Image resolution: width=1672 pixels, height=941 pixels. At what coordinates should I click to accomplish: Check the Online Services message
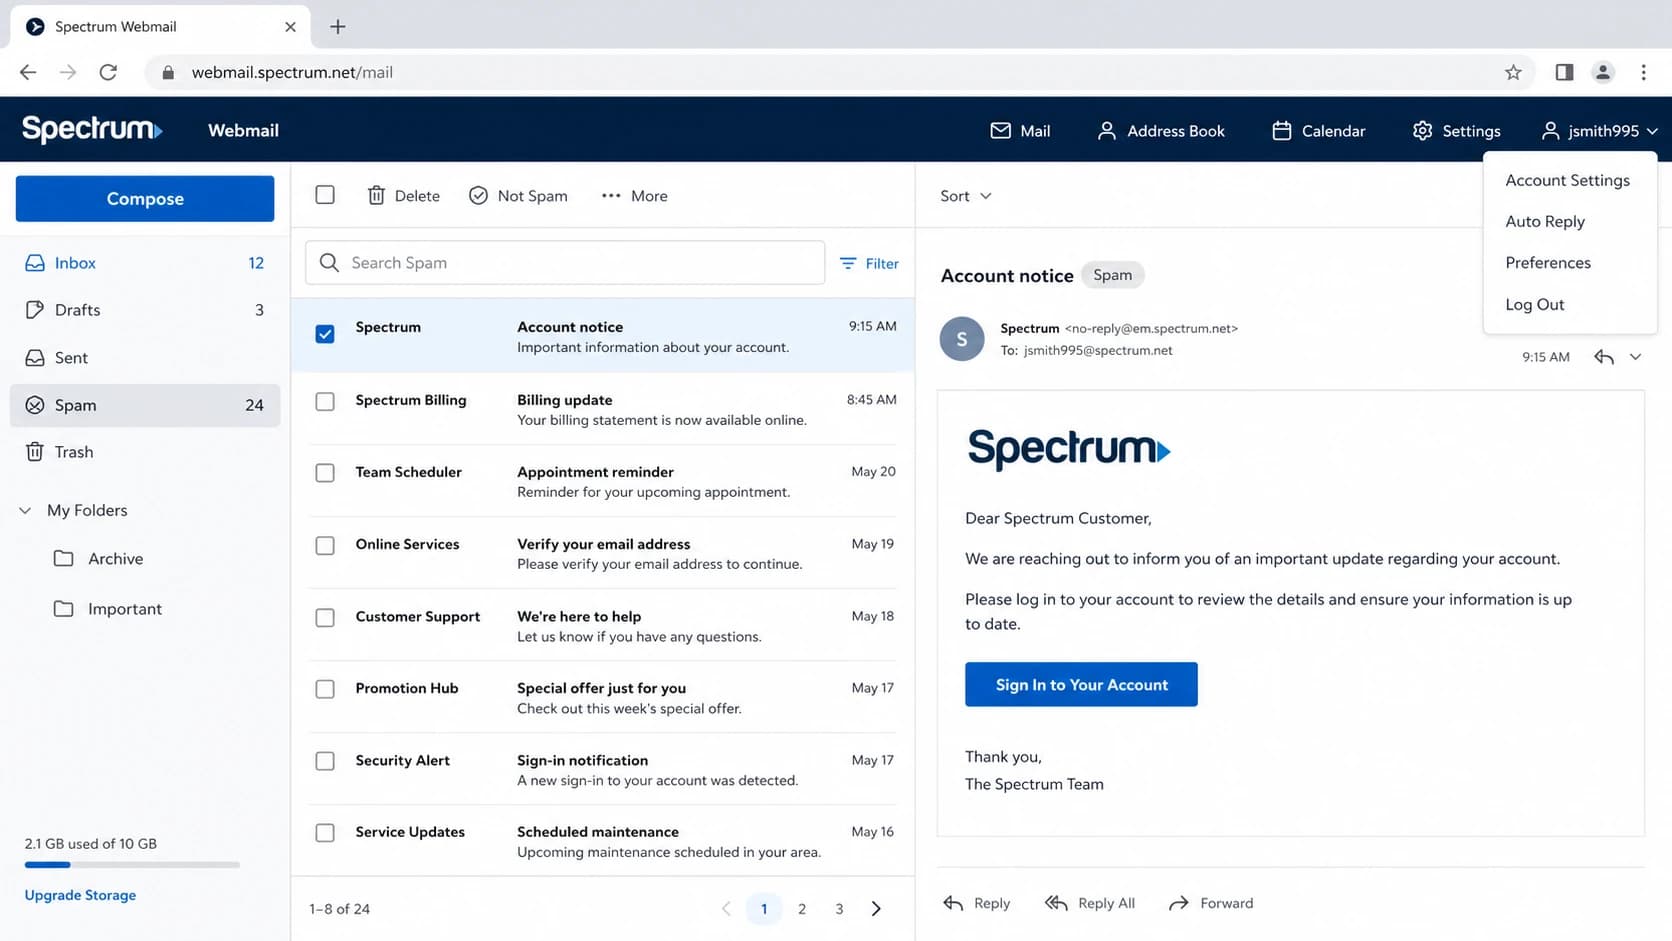325,545
